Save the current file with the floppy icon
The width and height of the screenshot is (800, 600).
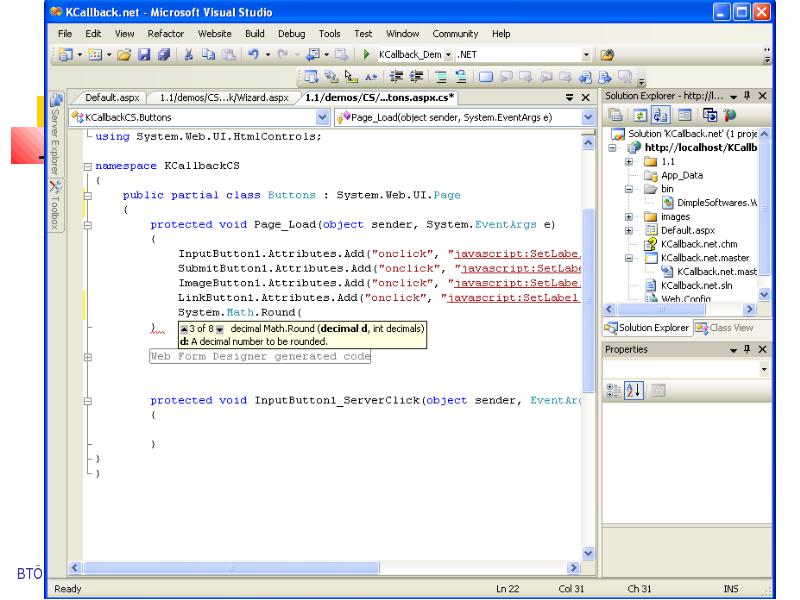(x=144, y=55)
